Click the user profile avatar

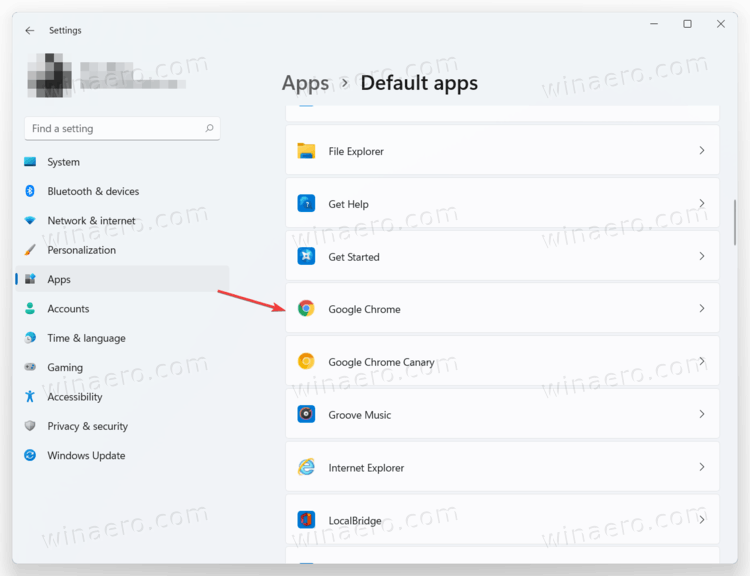(x=50, y=75)
